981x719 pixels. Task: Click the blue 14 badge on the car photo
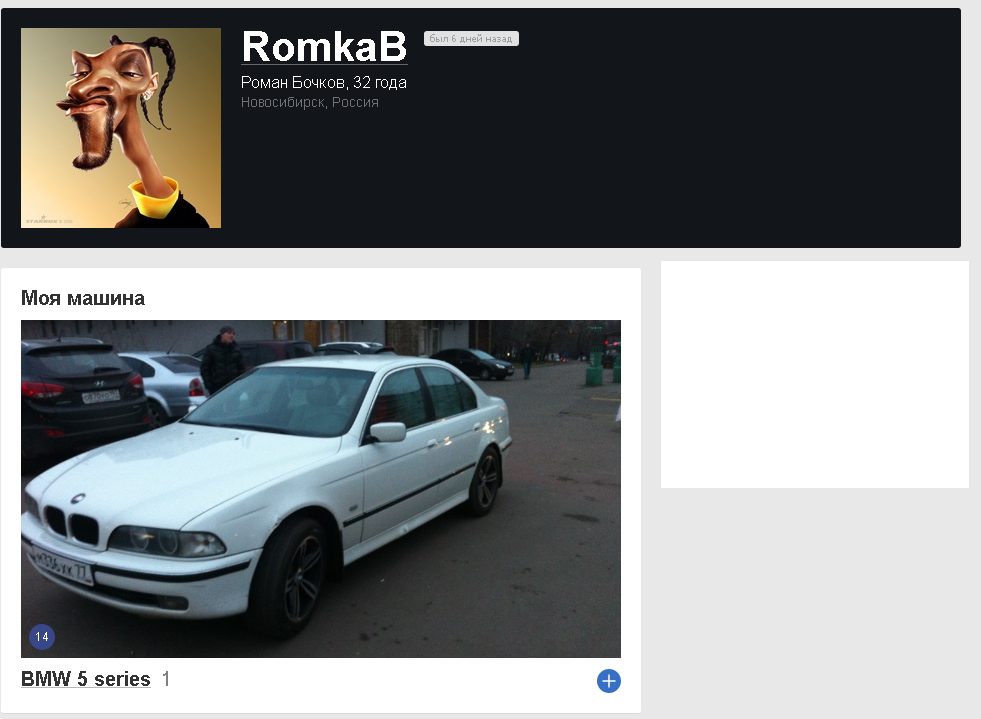[x=42, y=636]
